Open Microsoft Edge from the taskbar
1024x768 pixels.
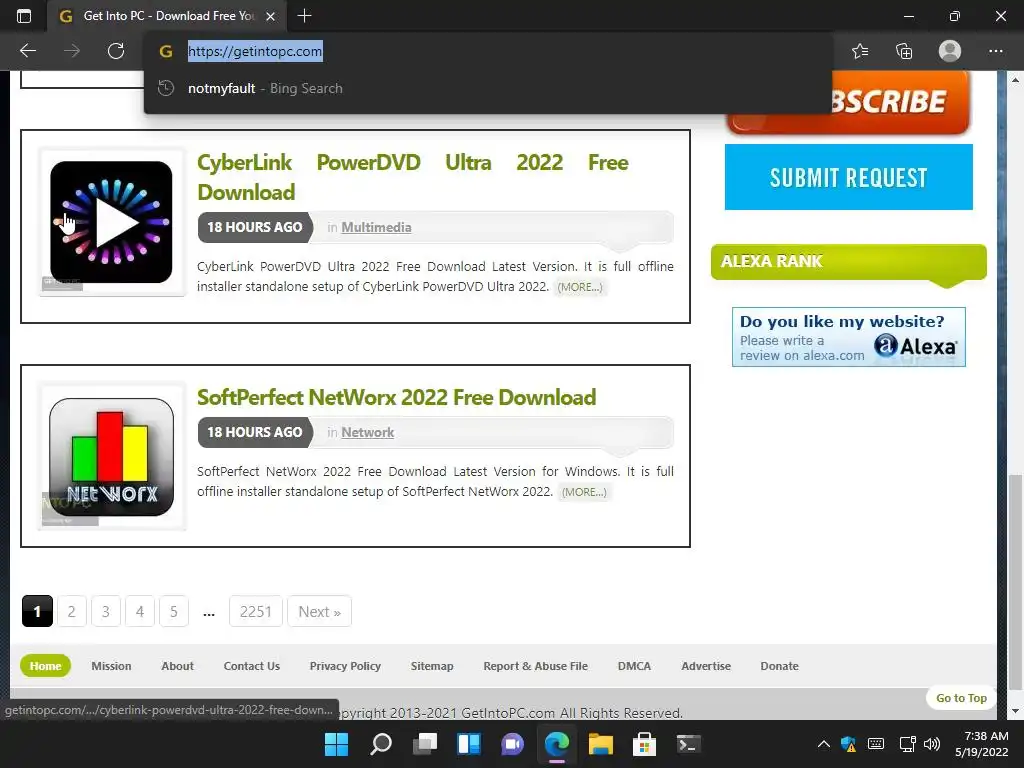click(x=557, y=744)
